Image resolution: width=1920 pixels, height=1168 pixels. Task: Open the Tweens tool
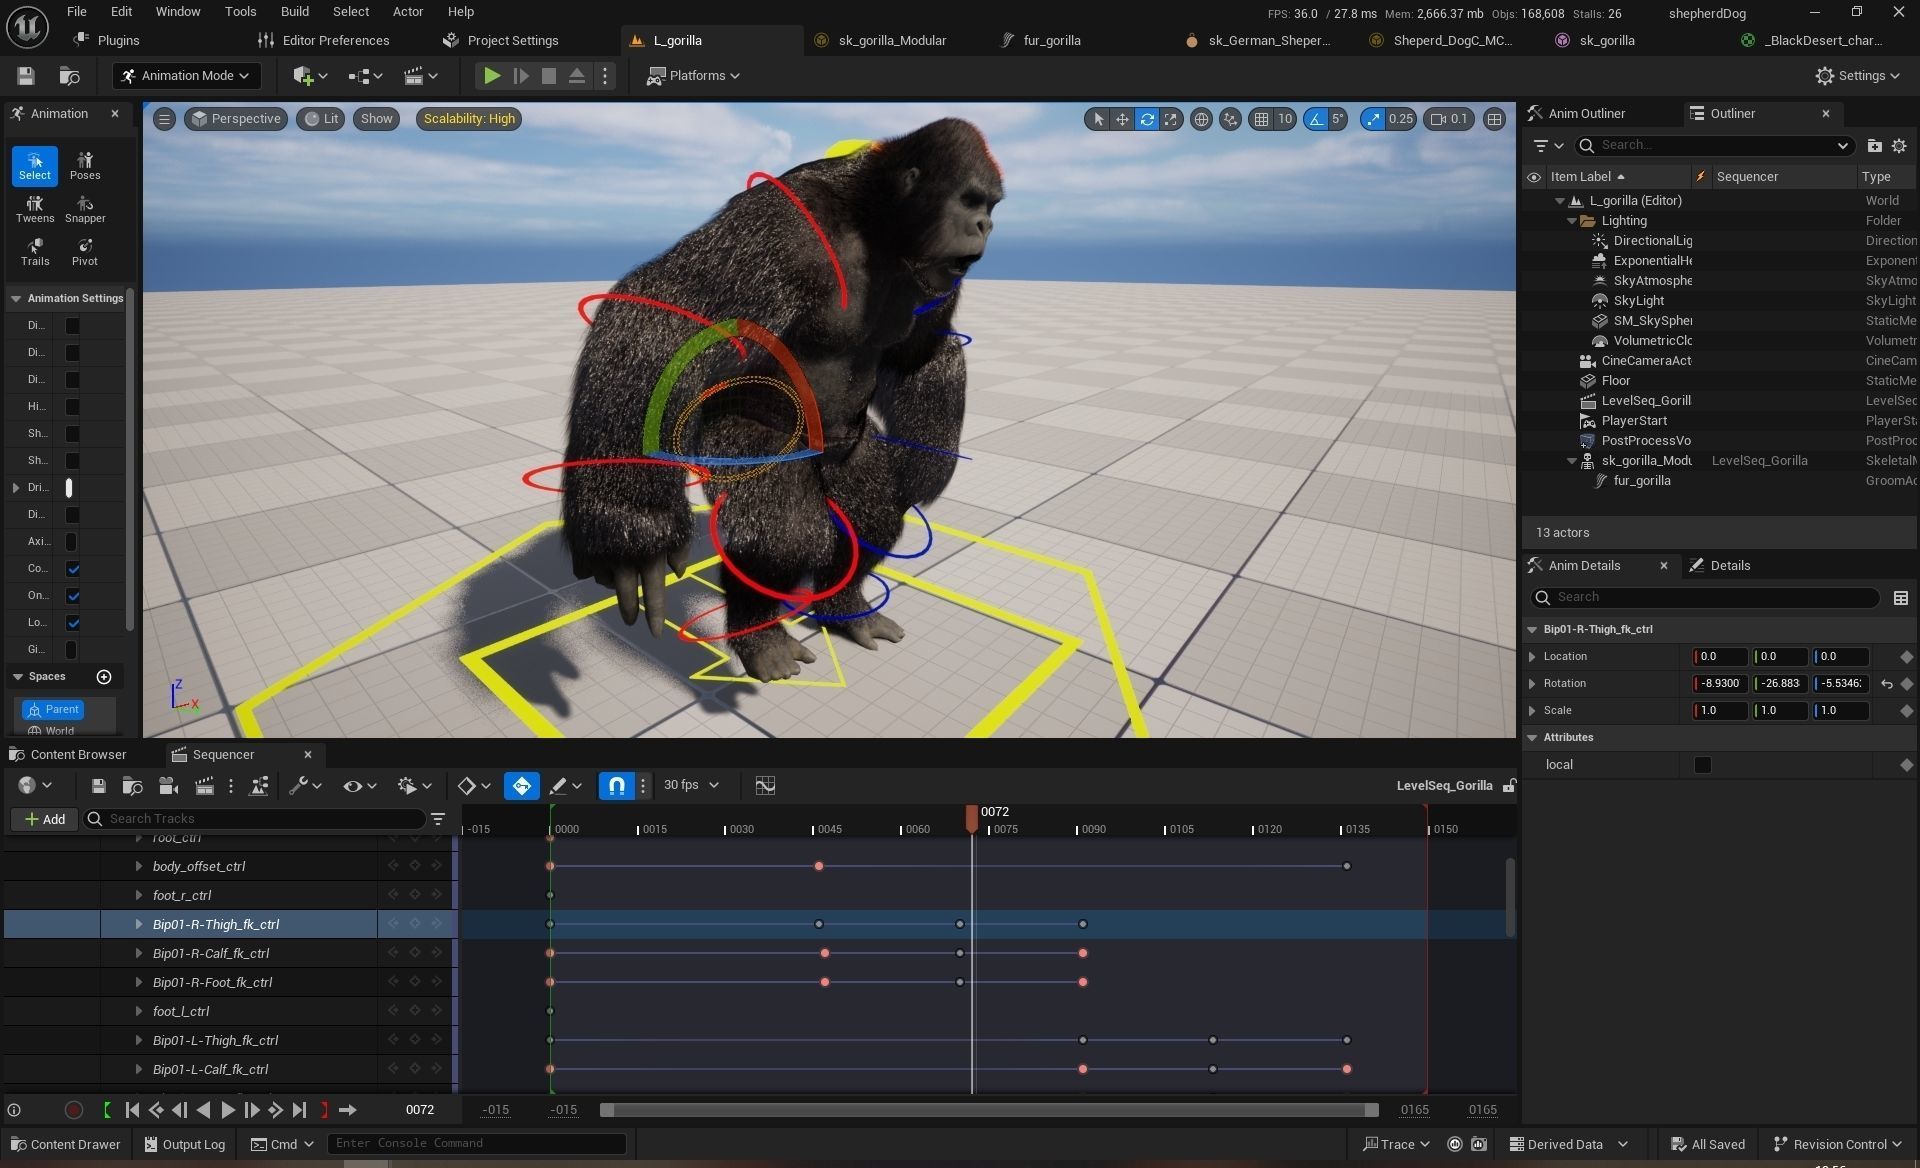tap(35, 209)
